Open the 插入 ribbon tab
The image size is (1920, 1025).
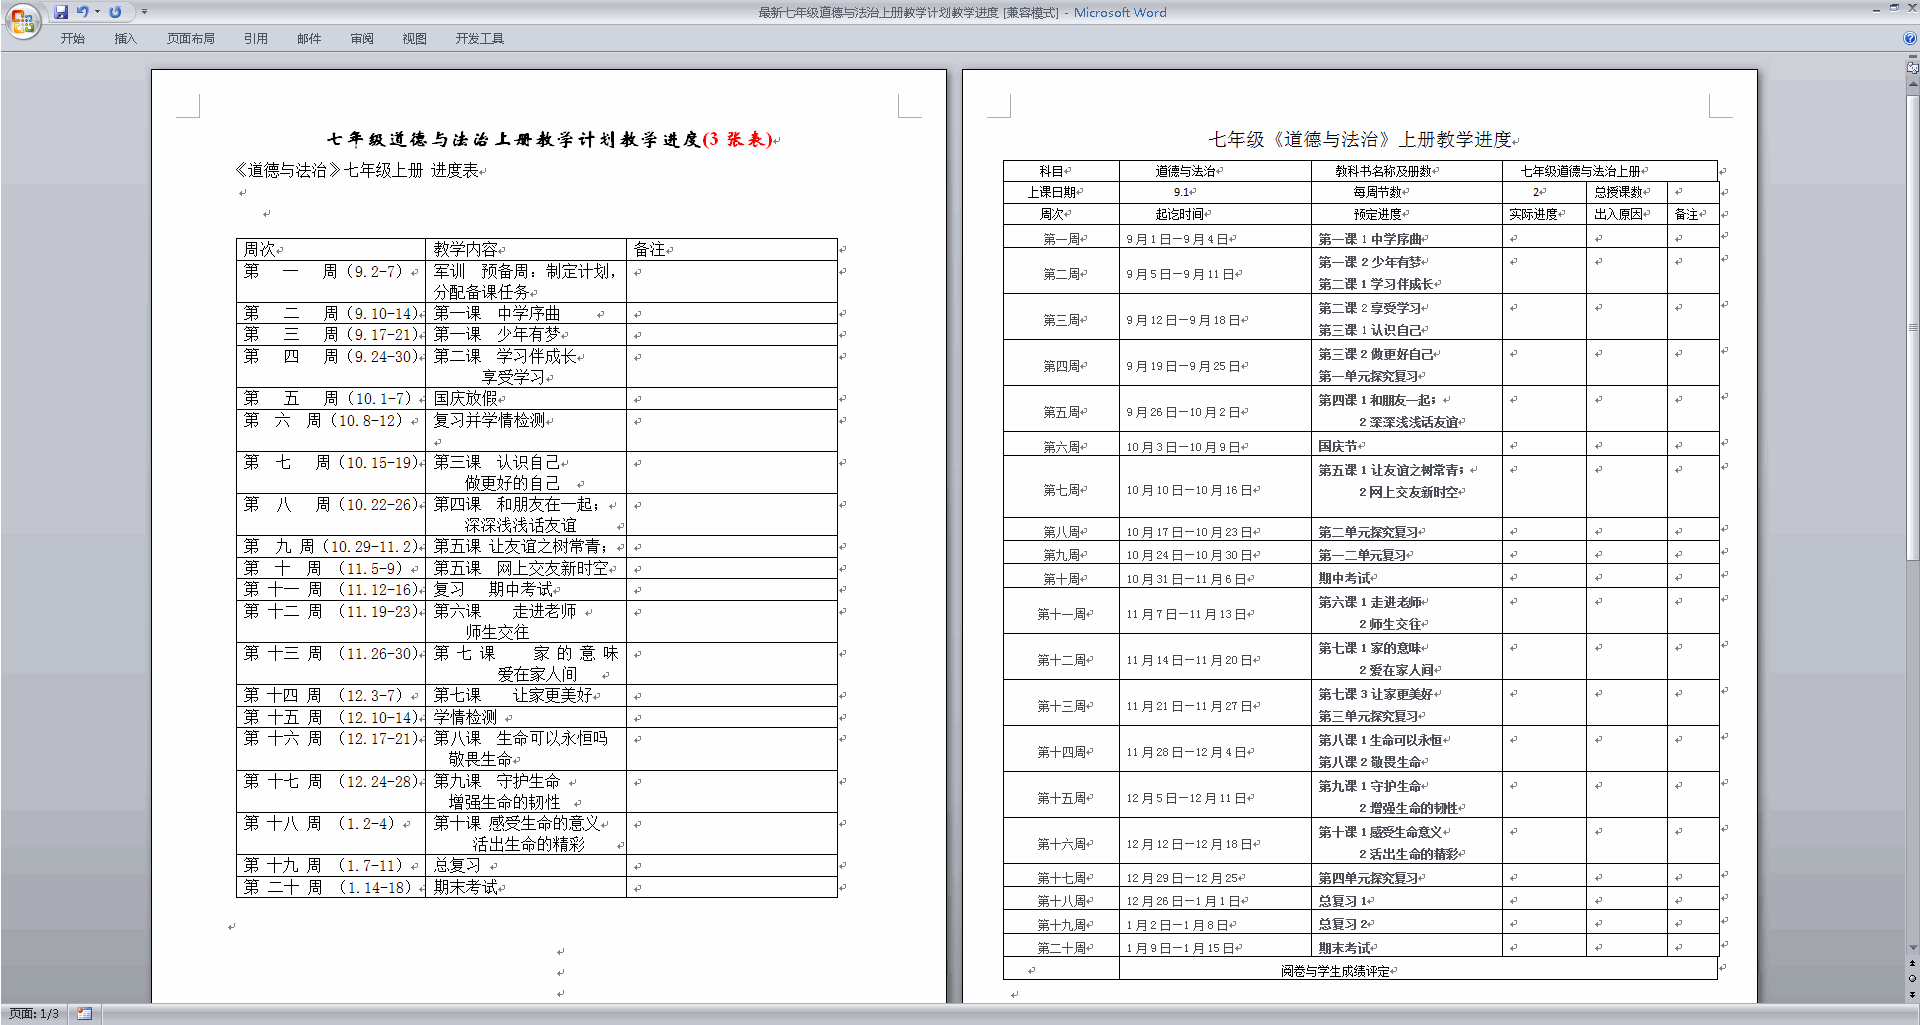click(x=125, y=39)
